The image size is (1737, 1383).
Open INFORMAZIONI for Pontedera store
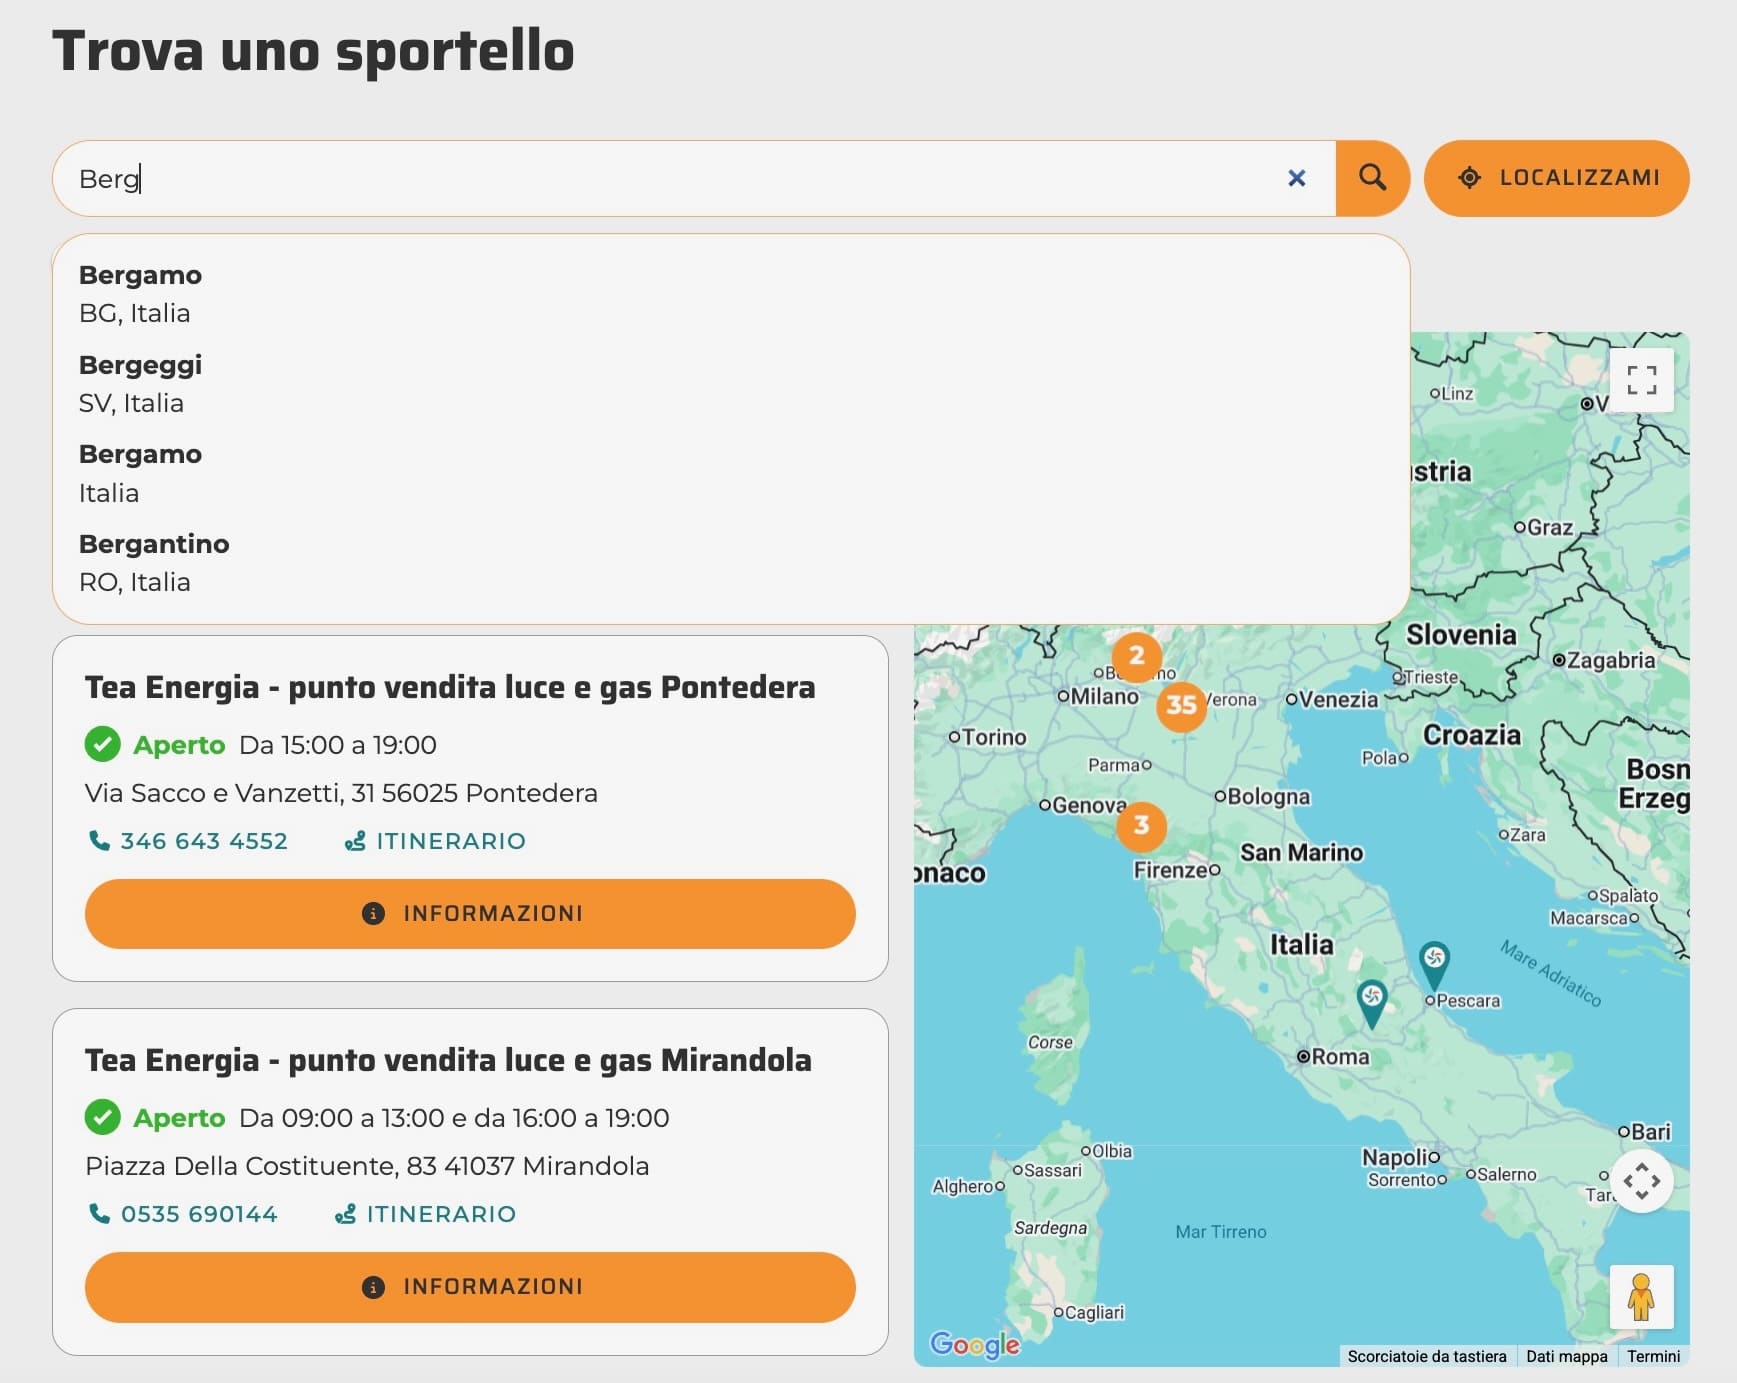(x=470, y=913)
